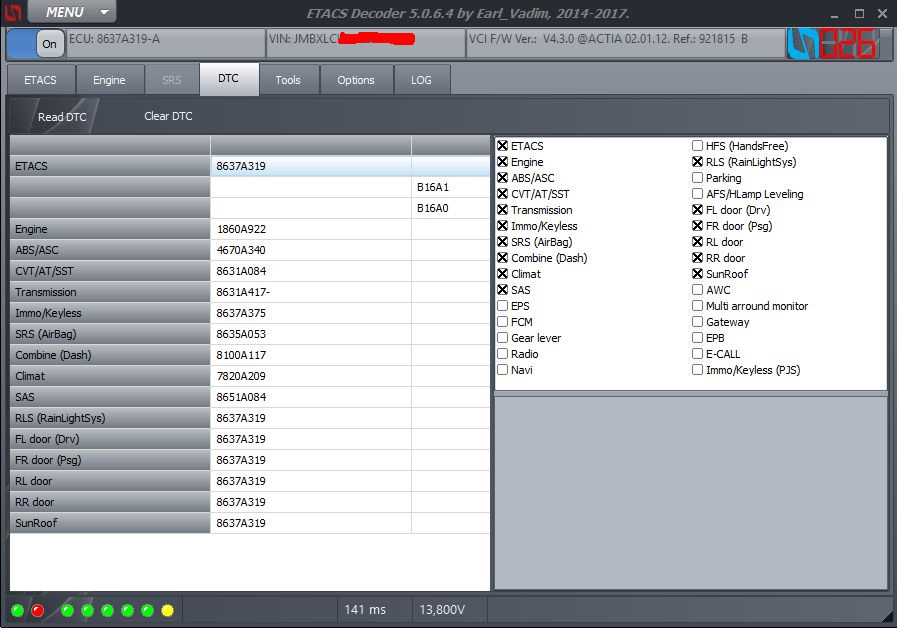Open the Engine tab
This screenshot has width=897, height=628.
(x=109, y=80)
